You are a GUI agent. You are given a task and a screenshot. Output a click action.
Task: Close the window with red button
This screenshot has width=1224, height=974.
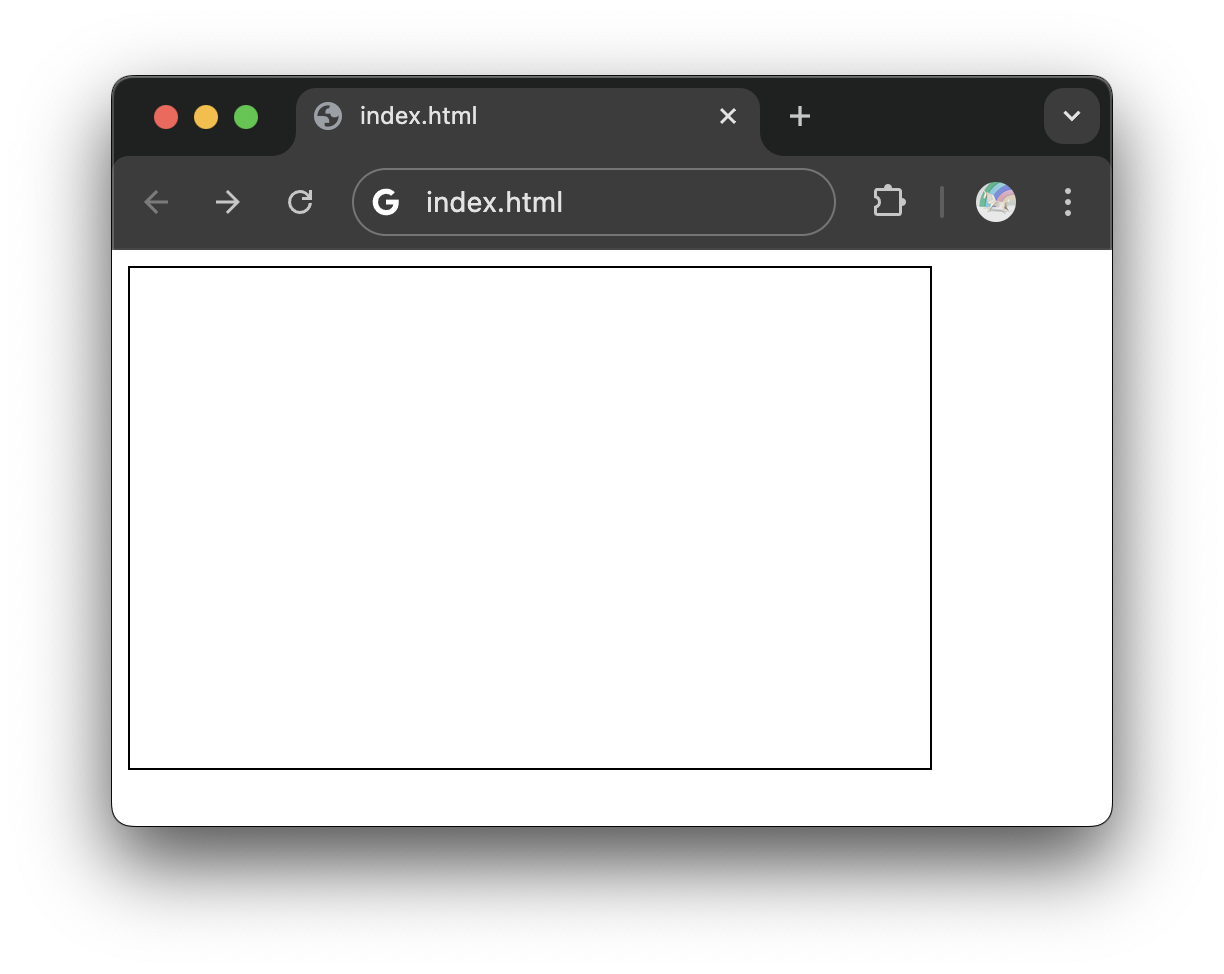click(x=166, y=117)
